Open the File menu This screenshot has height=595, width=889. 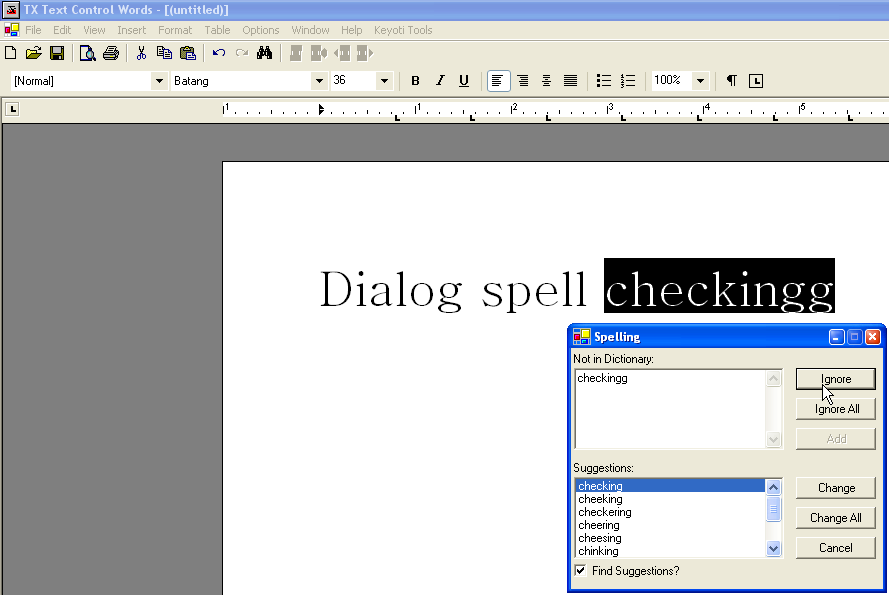click(33, 30)
